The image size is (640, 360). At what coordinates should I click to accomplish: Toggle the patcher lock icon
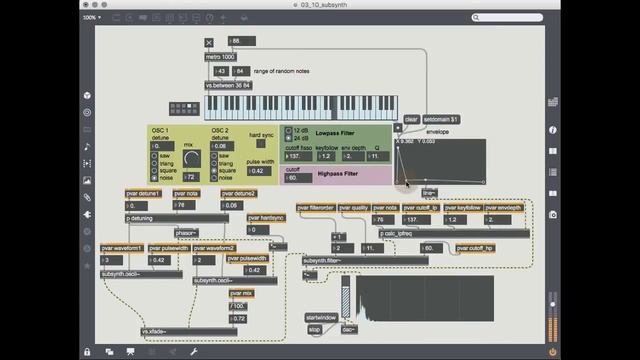pyautogui.click(x=87, y=352)
